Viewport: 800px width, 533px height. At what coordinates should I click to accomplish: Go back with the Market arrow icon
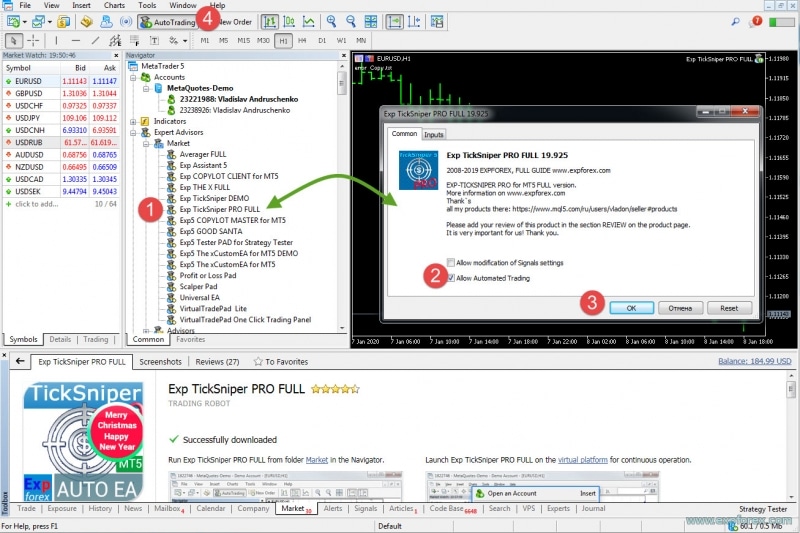pyautogui.click(x=20, y=361)
